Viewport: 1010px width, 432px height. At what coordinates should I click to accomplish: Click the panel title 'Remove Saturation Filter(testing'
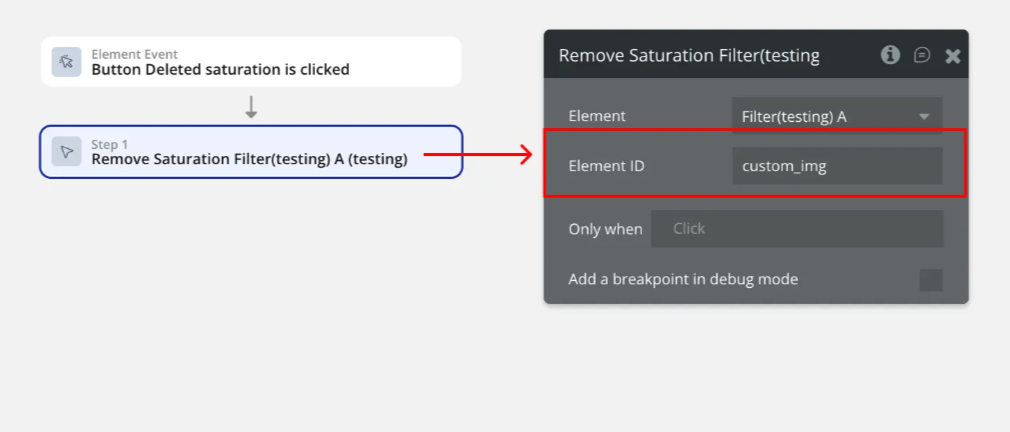click(688, 56)
